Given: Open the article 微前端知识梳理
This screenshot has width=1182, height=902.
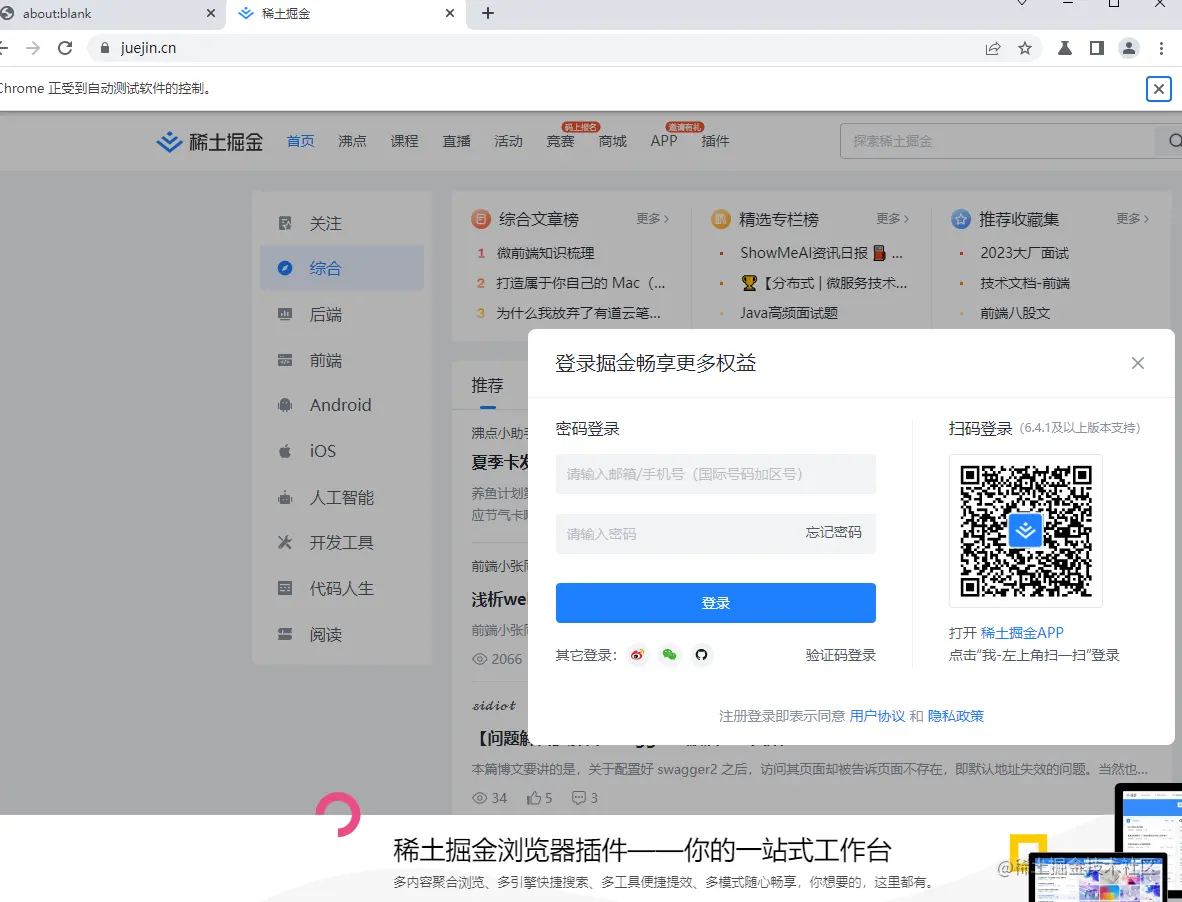Looking at the screenshot, I should click(x=545, y=253).
